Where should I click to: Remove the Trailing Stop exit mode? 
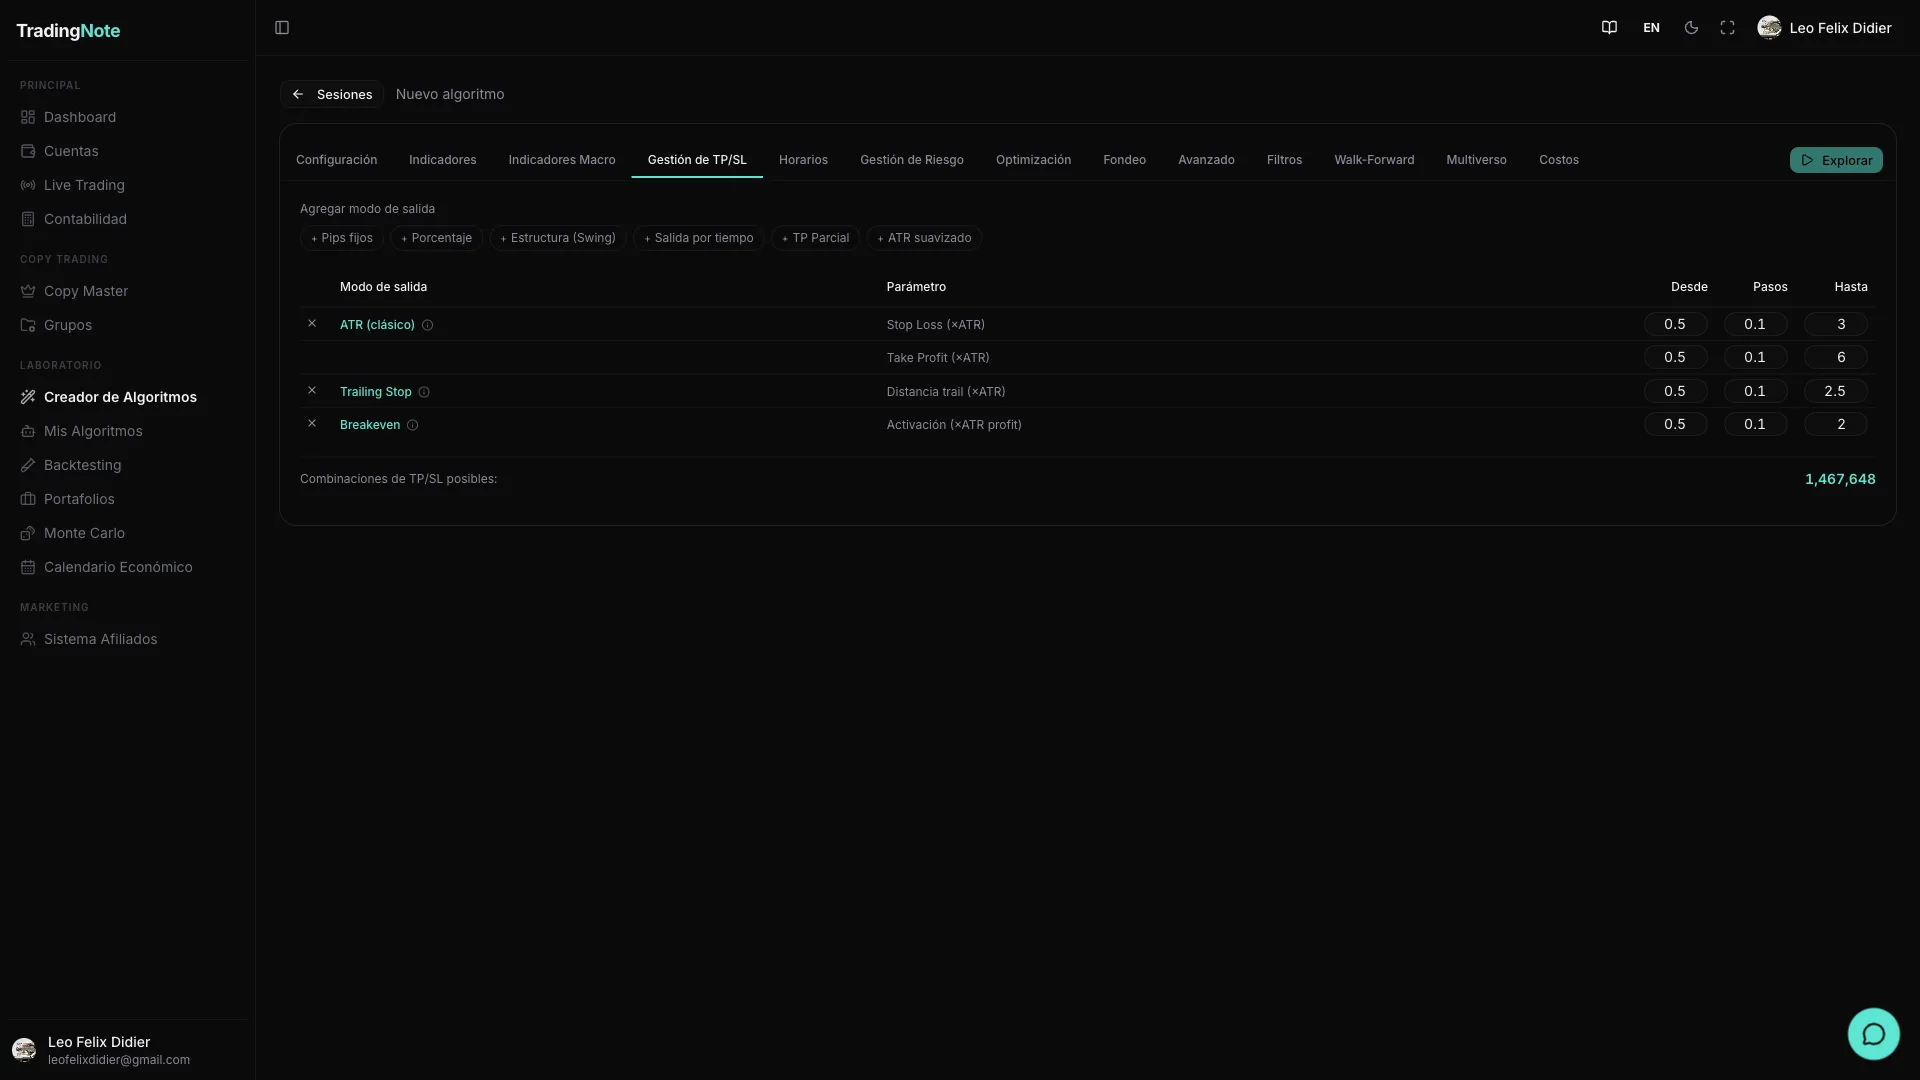[x=312, y=391]
